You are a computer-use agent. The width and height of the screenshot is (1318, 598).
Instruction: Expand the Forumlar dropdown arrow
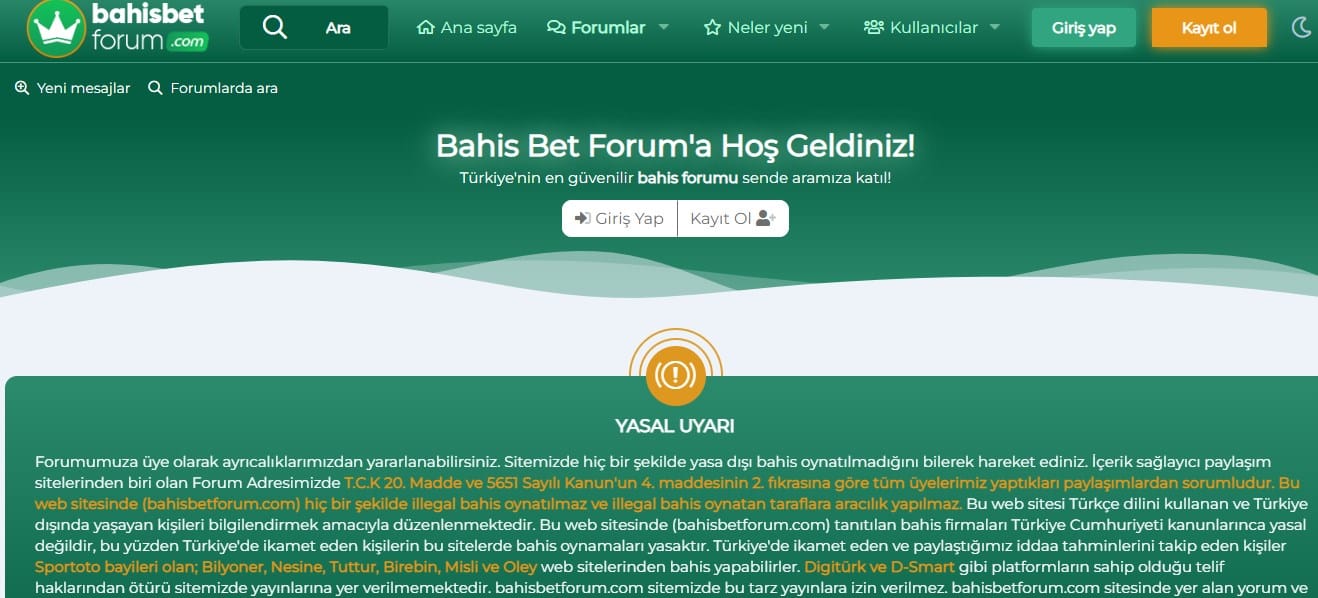(664, 27)
